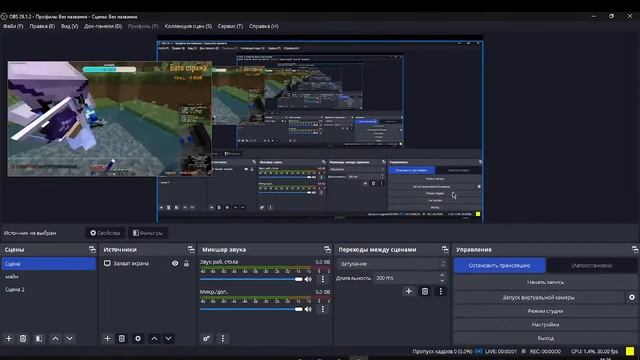Open Настройки button in controls
Screen dimensions: 640x360
[x=545, y=324]
